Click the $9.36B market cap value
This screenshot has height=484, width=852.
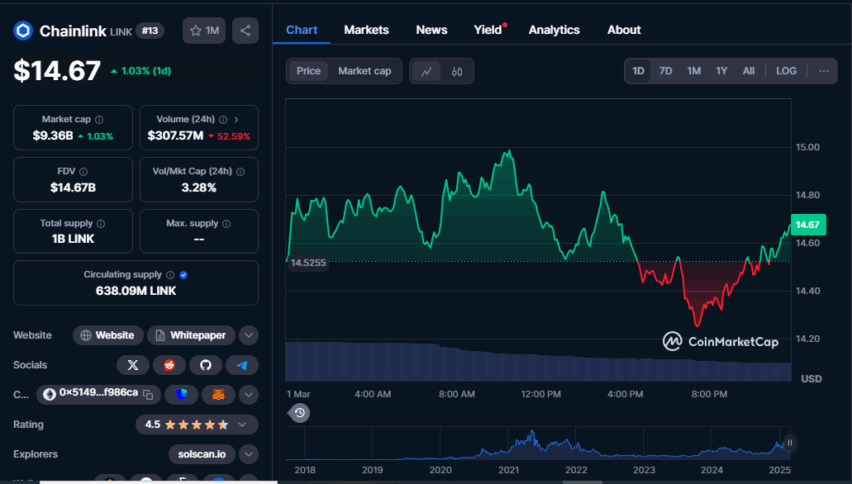tap(53, 136)
